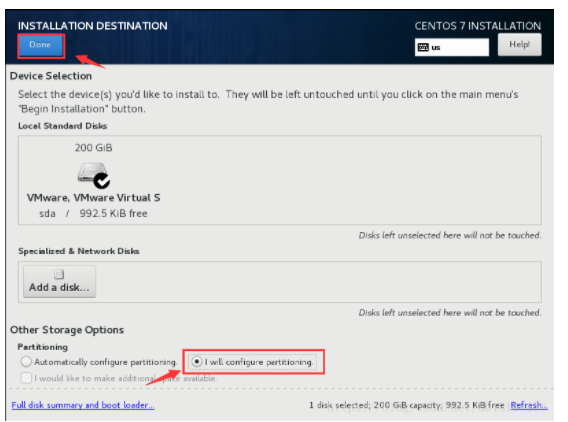Tick make additional space available checkbox
The height and width of the screenshot is (422, 568).
click(26, 378)
